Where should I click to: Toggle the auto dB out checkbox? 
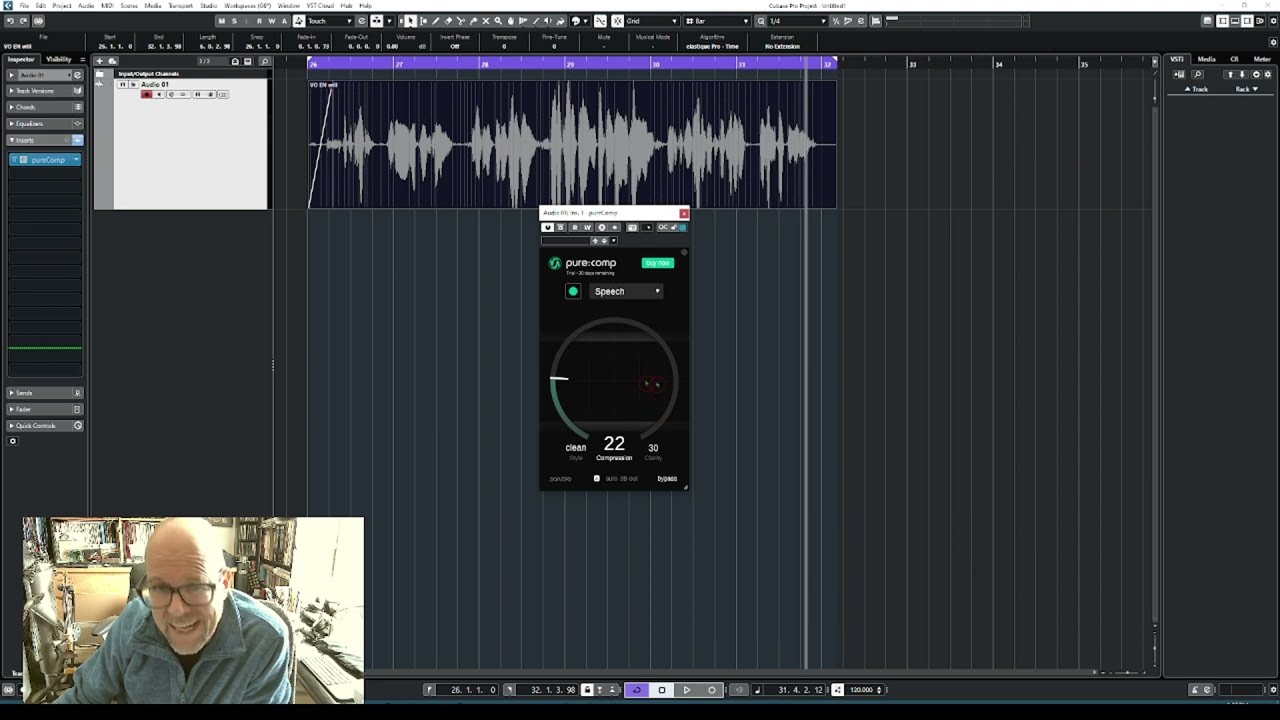point(597,479)
